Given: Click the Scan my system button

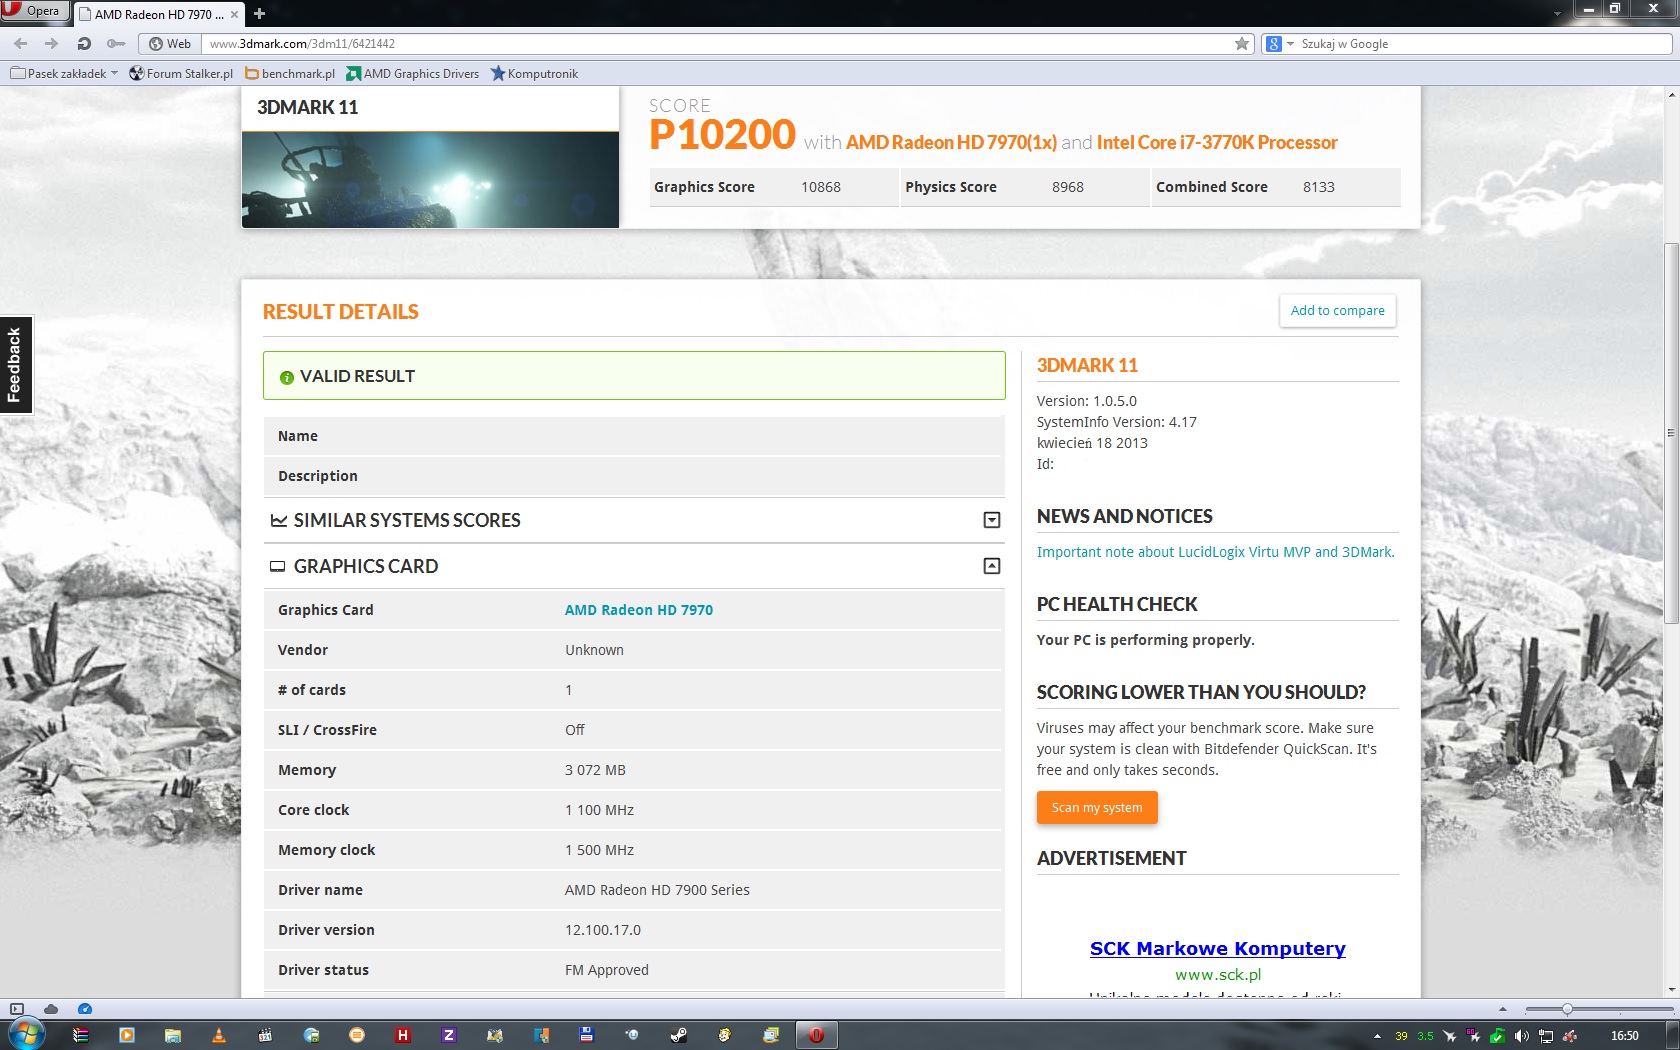Looking at the screenshot, I should [x=1097, y=808].
